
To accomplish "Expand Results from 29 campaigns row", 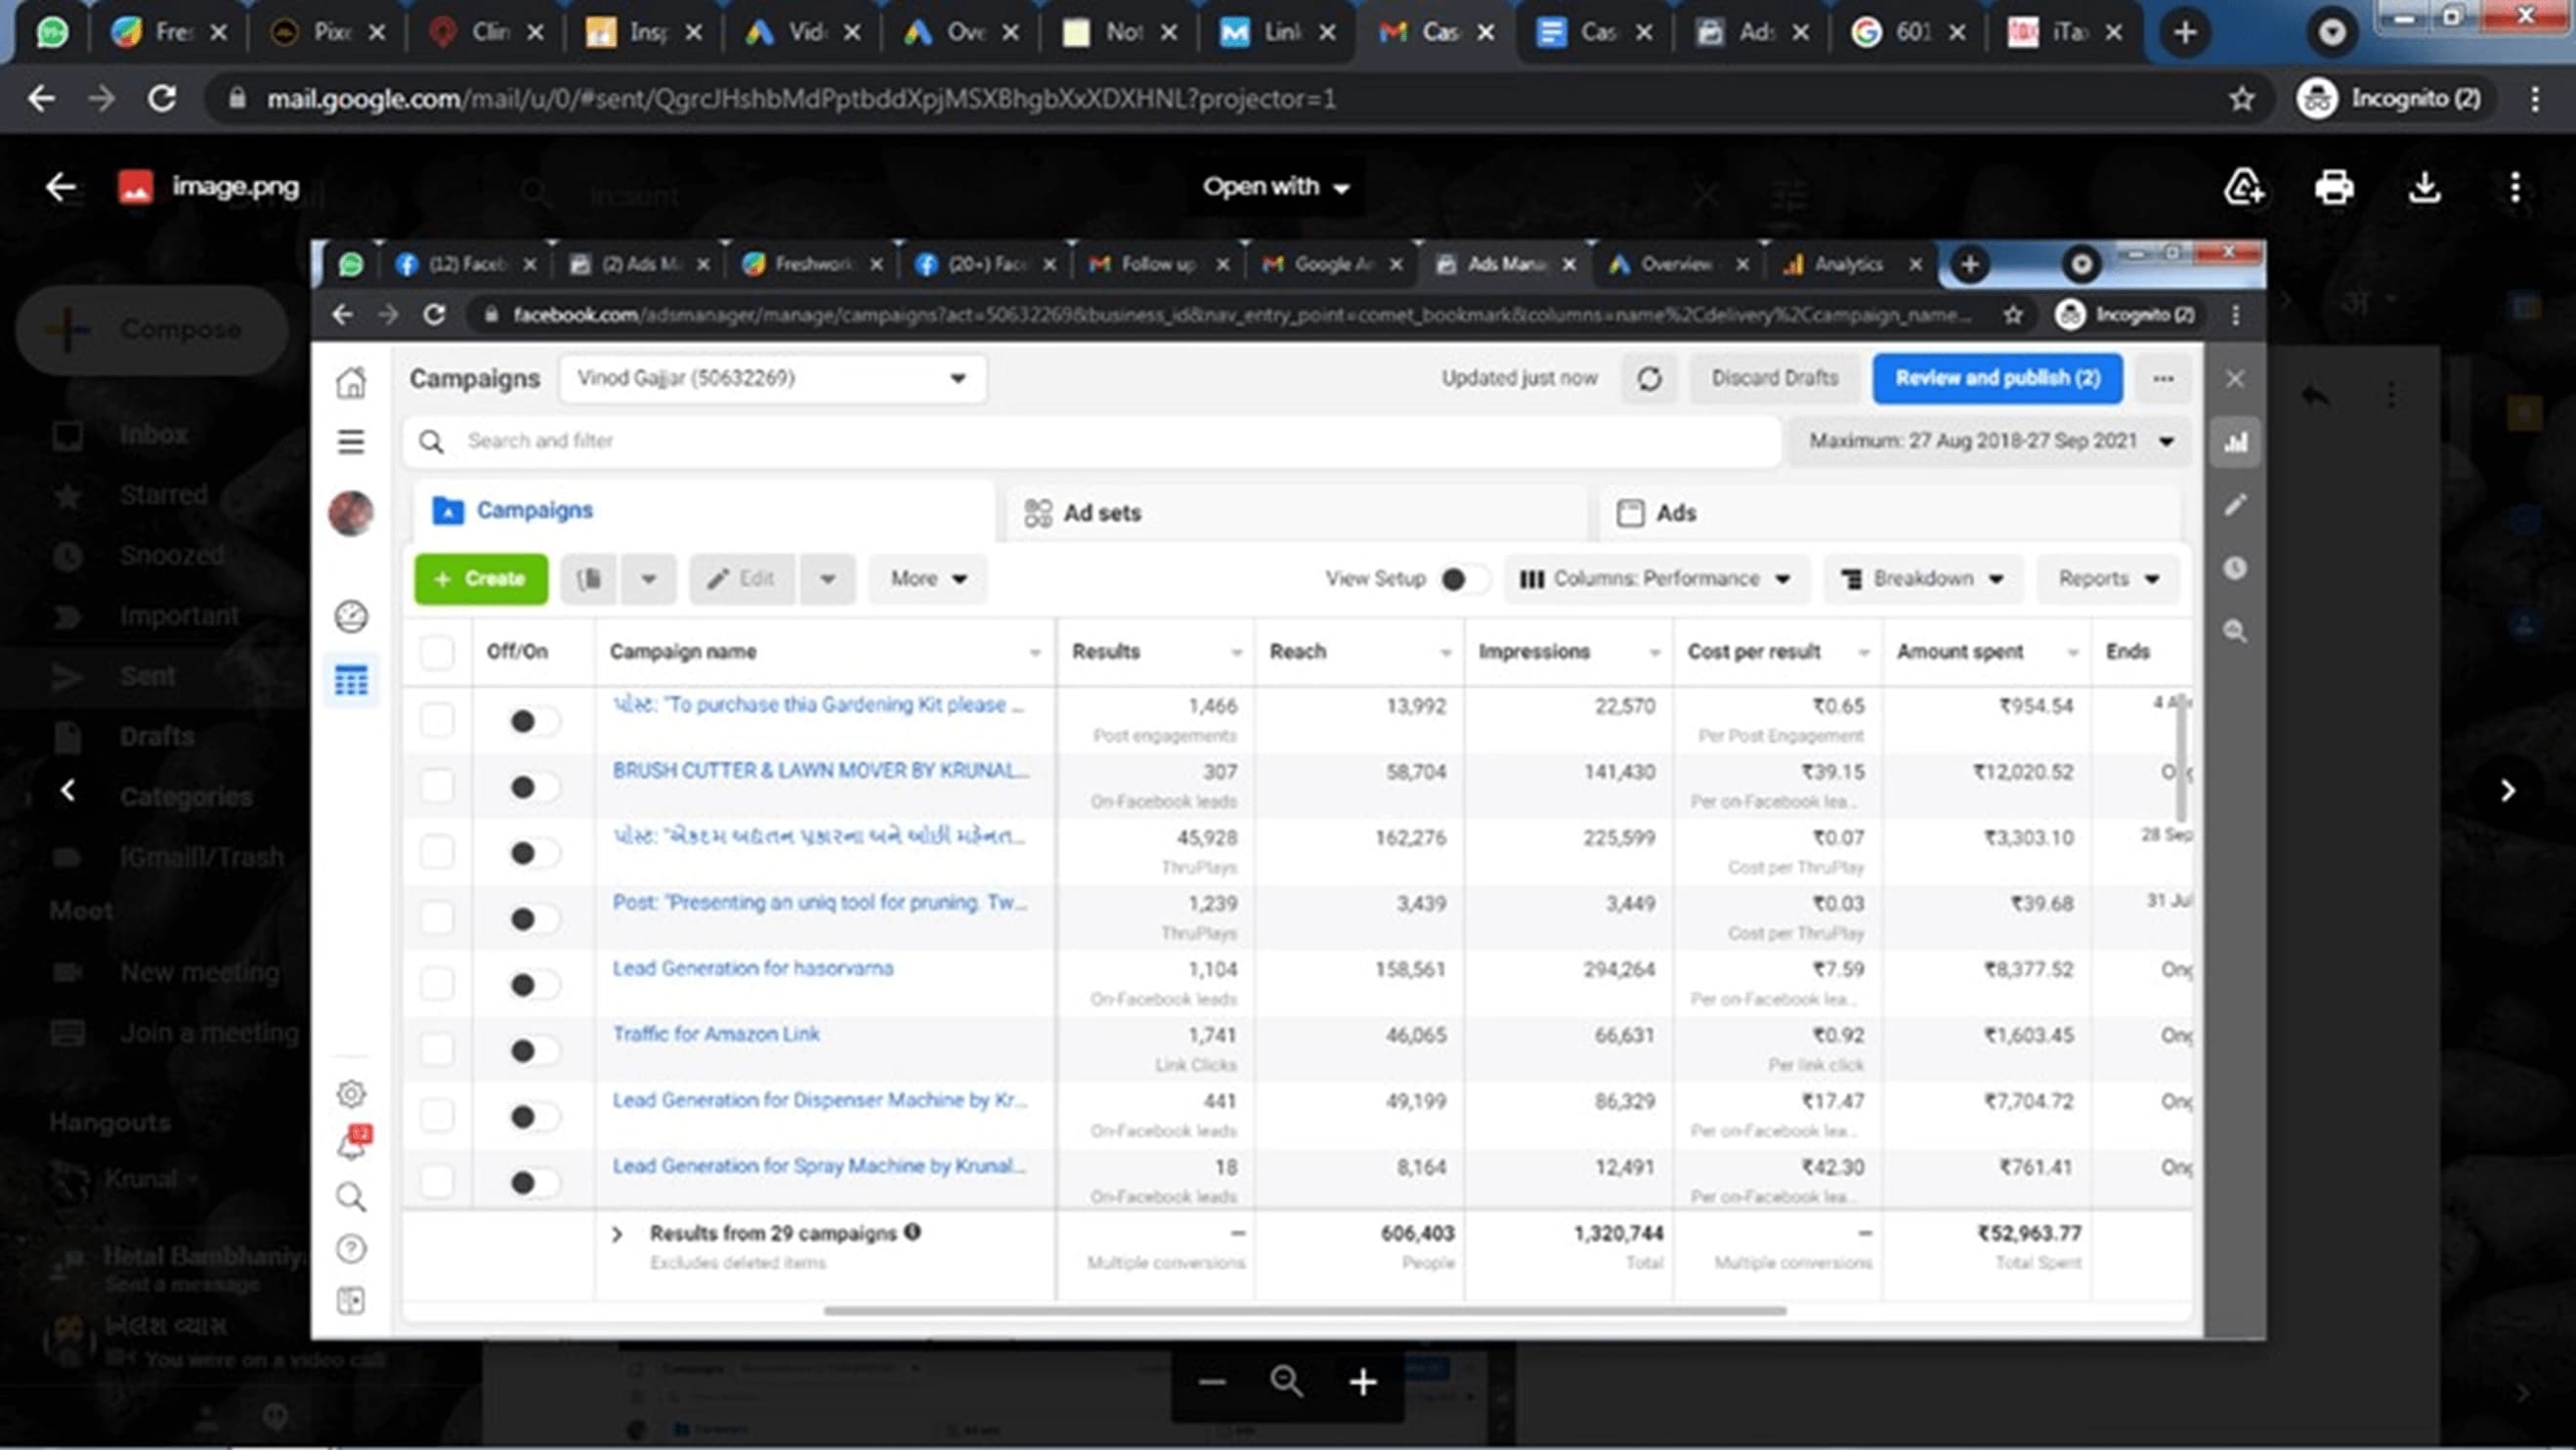I will pos(617,1235).
